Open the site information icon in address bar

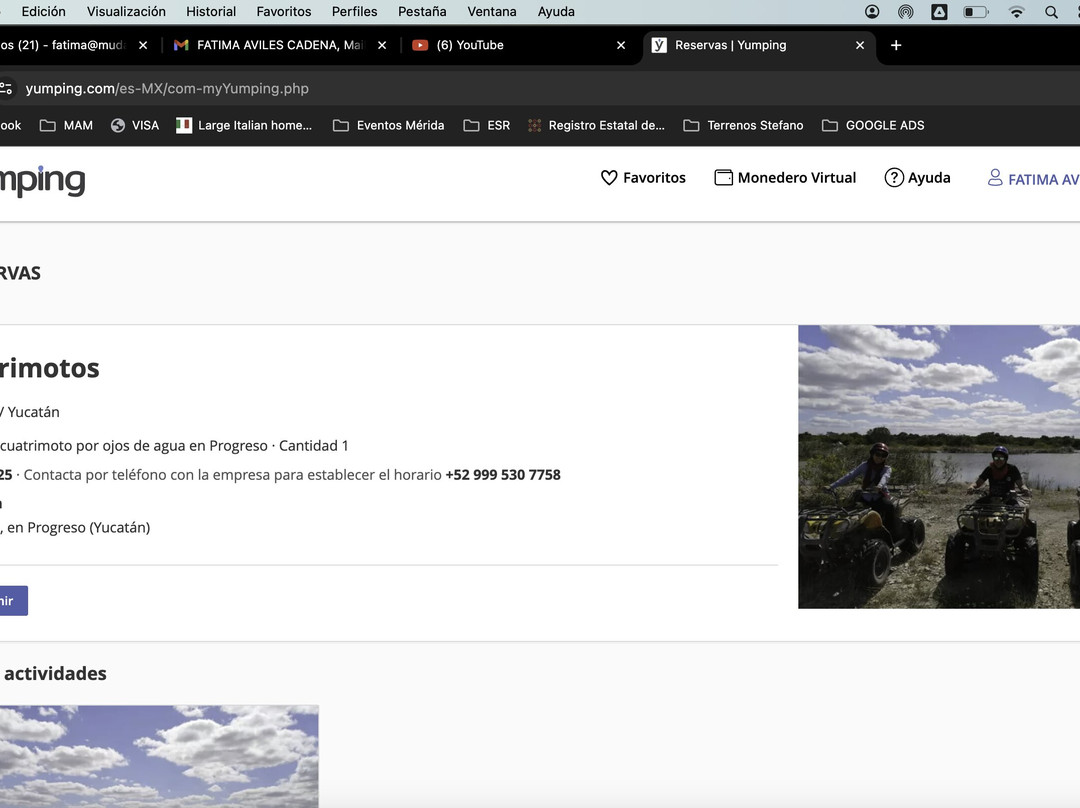click(x=6, y=88)
